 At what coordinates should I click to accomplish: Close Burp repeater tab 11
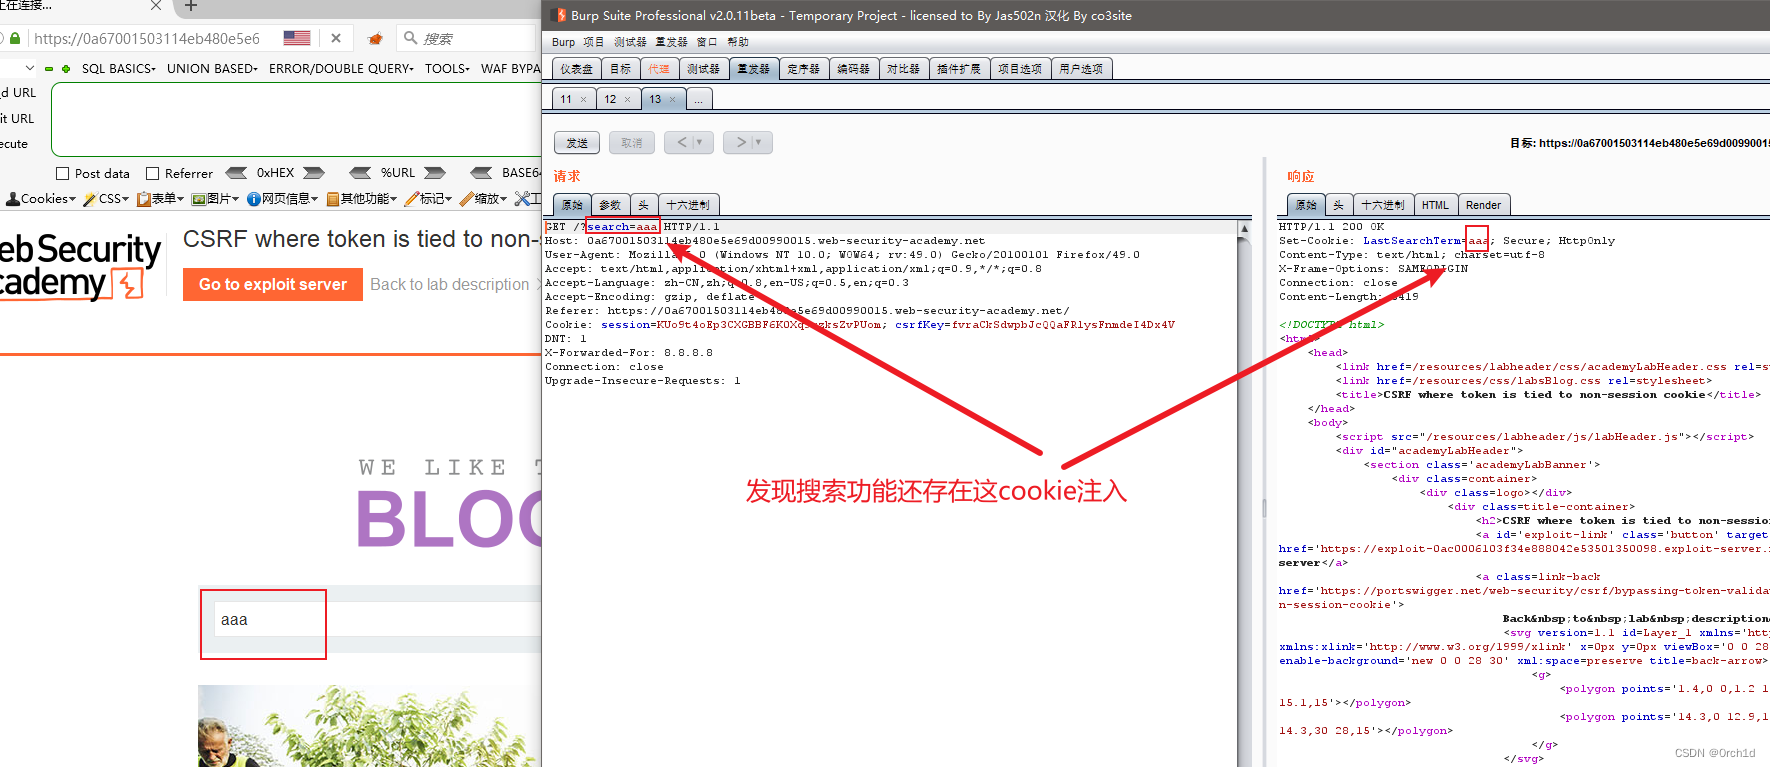tap(583, 99)
